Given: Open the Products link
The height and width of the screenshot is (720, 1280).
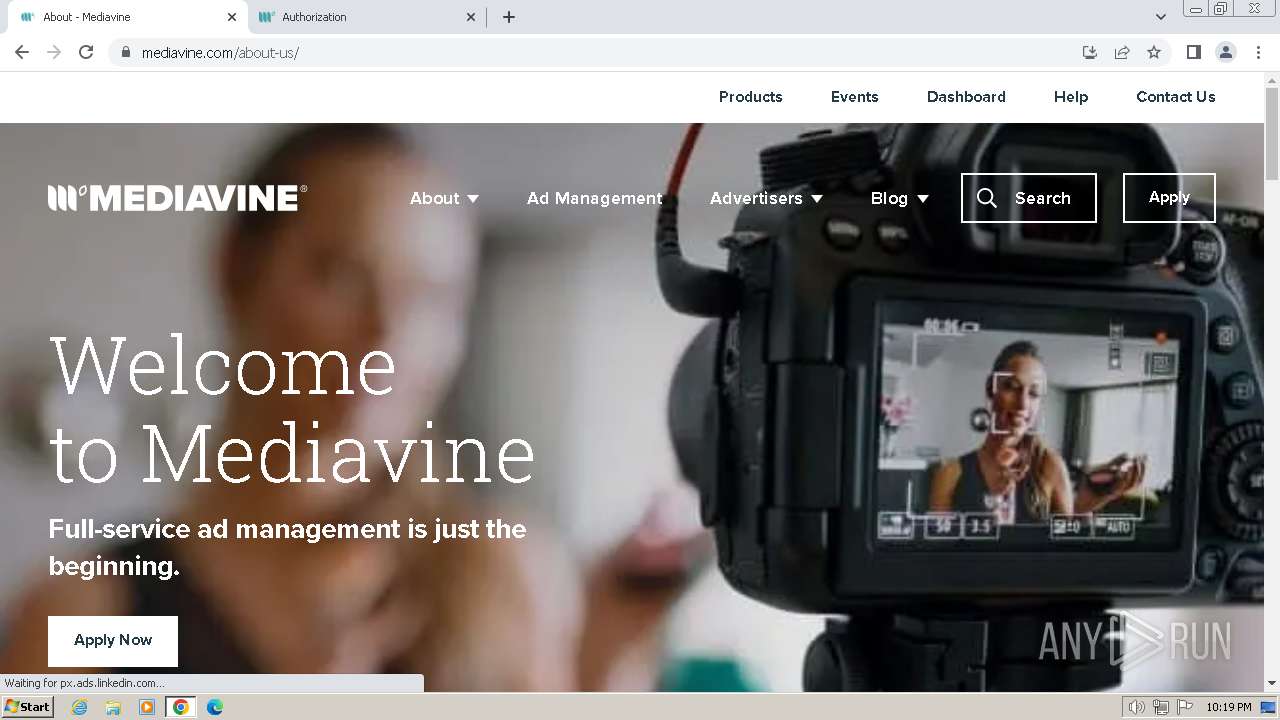Looking at the screenshot, I should click(x=750, y=97).
